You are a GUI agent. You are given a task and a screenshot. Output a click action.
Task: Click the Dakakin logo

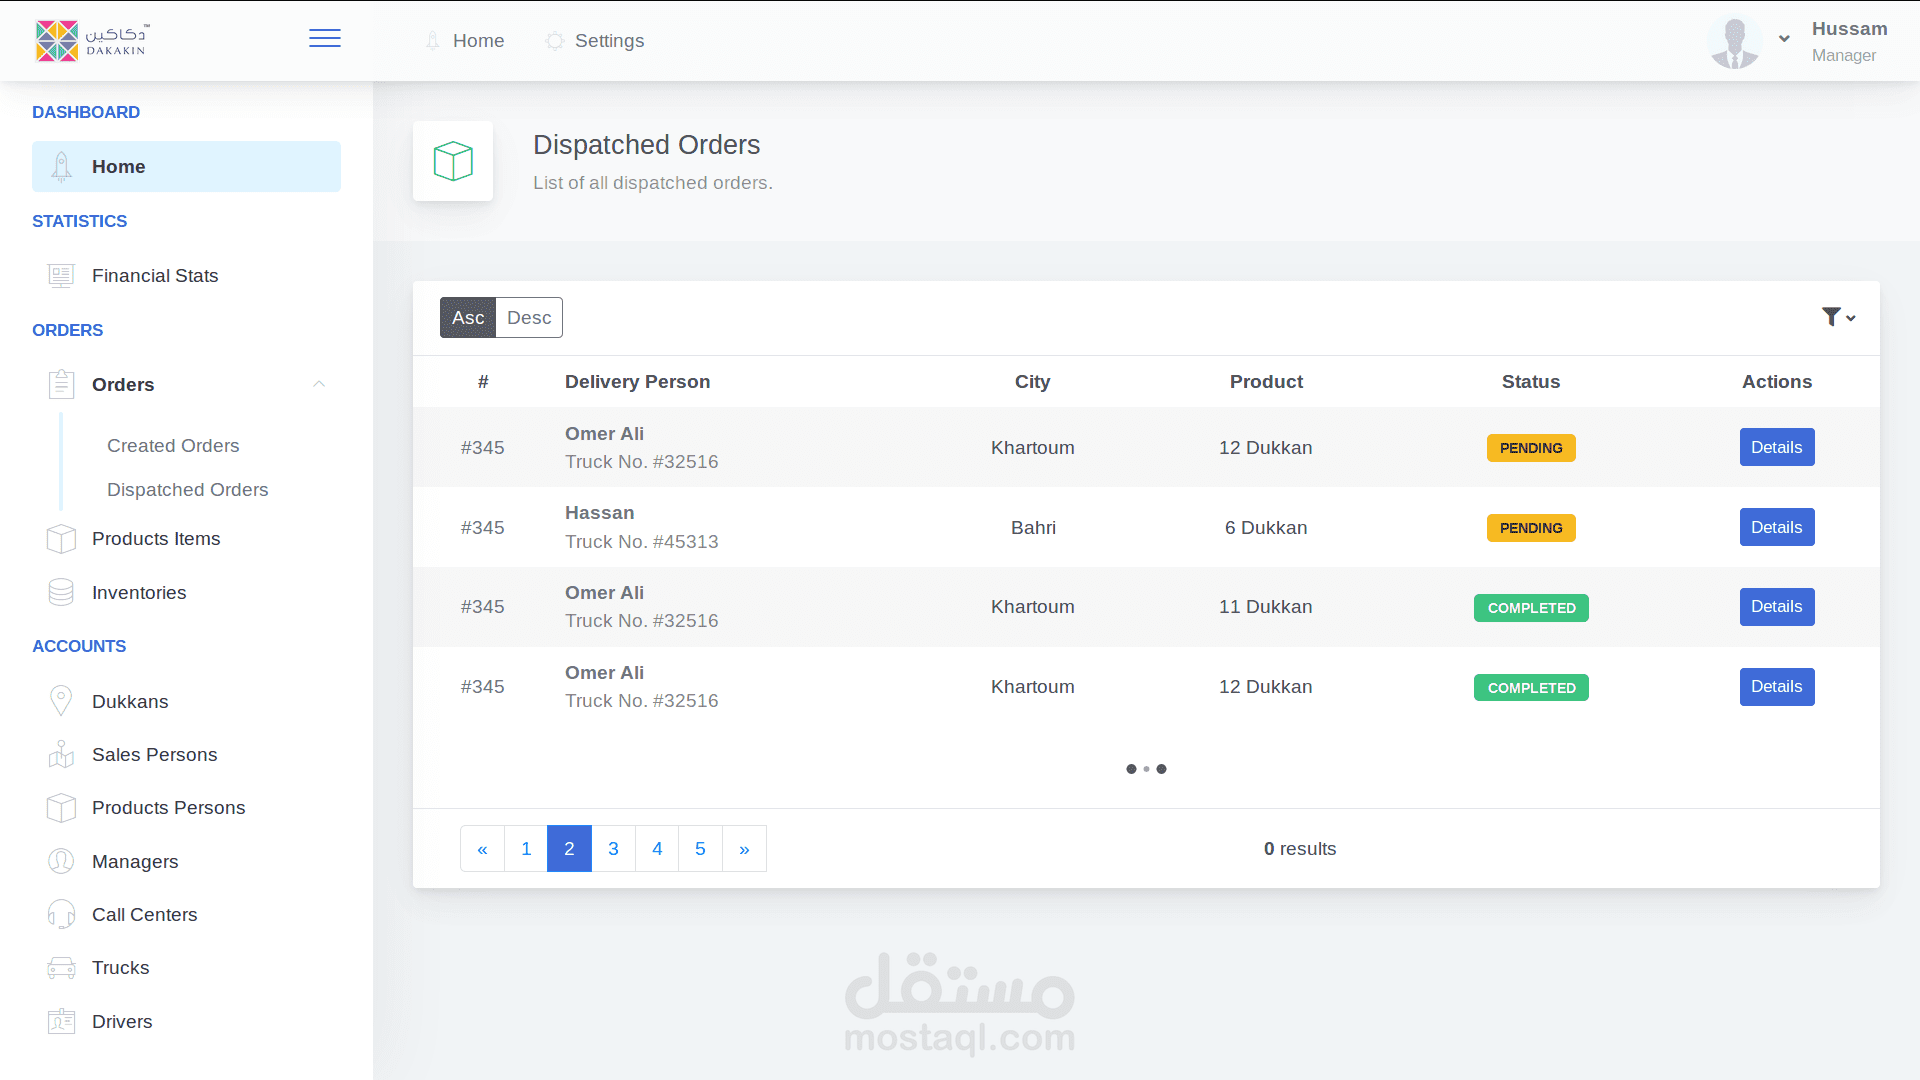tap(92, 41)
